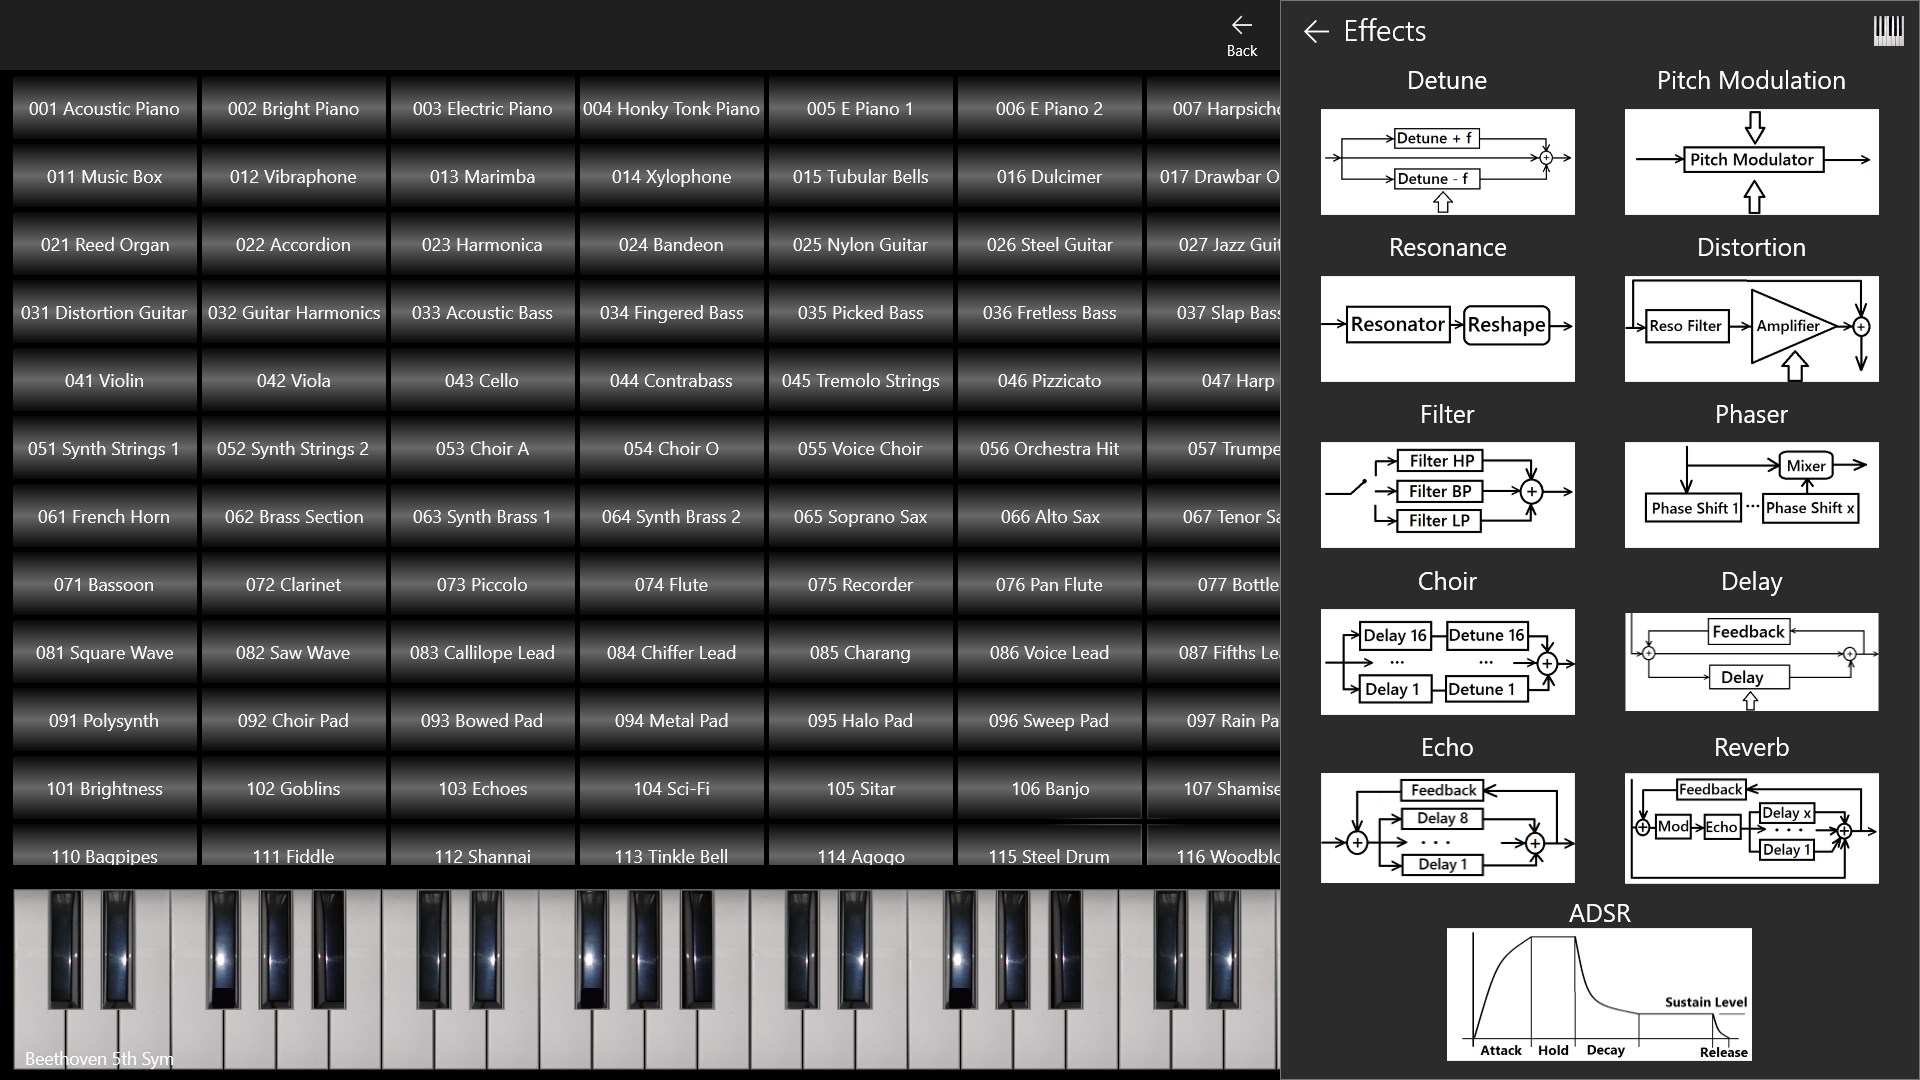Enable the Filter effect

[1447, 494]
